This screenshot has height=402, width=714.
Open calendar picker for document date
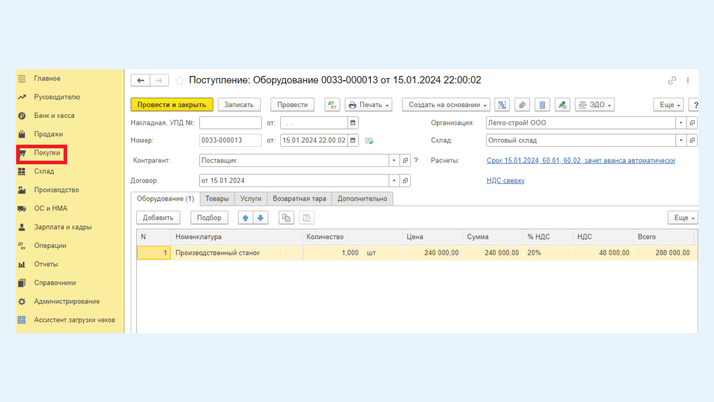tap(353, 141)
